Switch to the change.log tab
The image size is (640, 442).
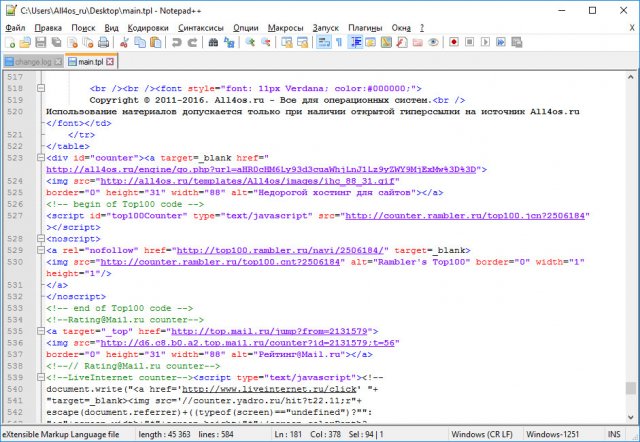(x=33, y=62)
